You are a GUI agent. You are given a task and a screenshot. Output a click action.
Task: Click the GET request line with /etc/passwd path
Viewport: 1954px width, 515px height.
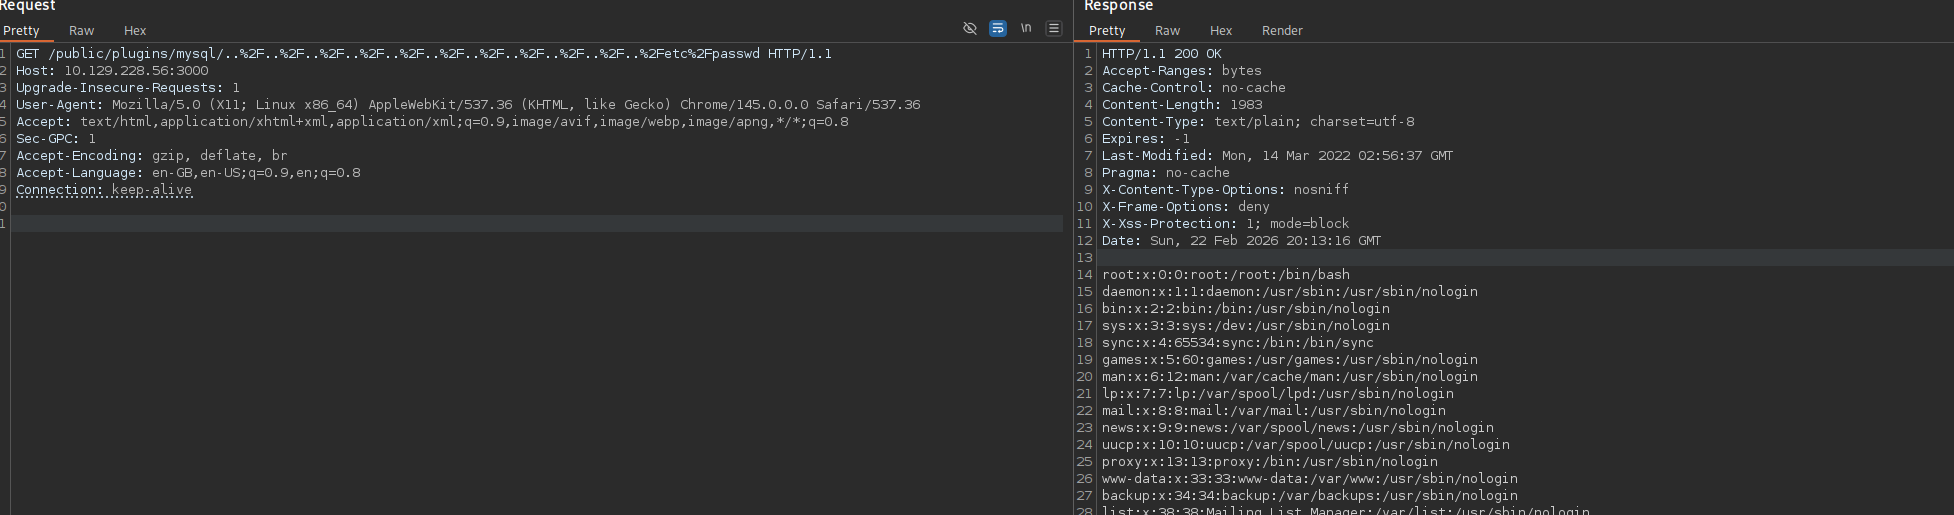coord(424,54)
